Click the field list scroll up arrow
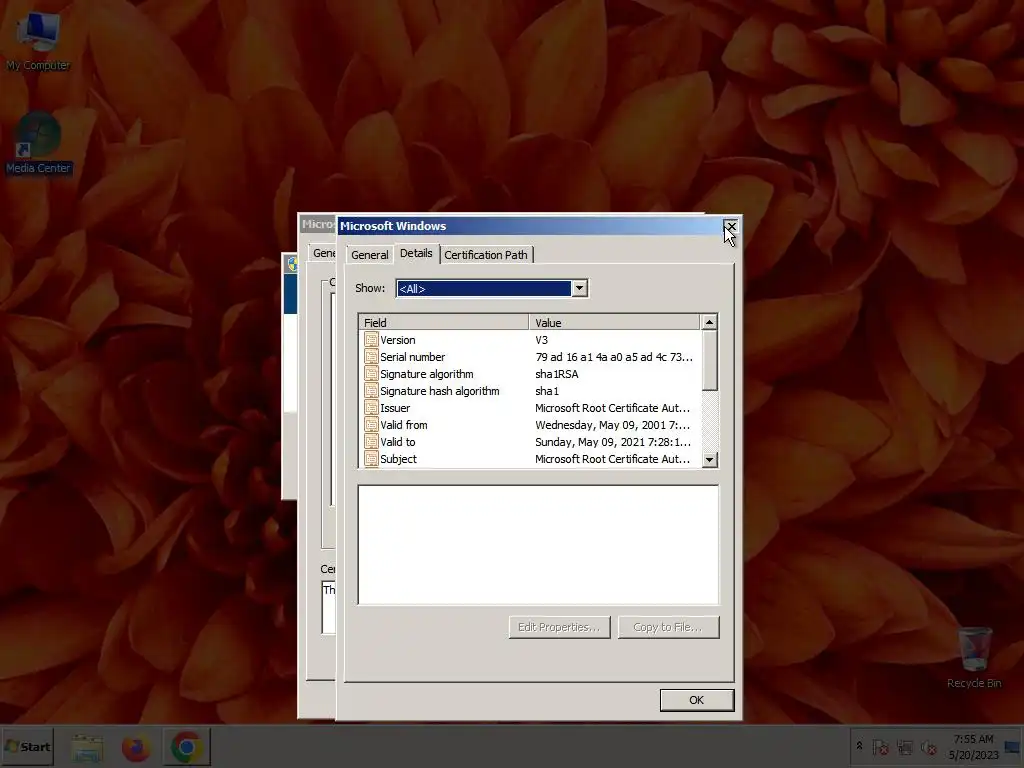The image size is (1024, 768). [709, 322]
